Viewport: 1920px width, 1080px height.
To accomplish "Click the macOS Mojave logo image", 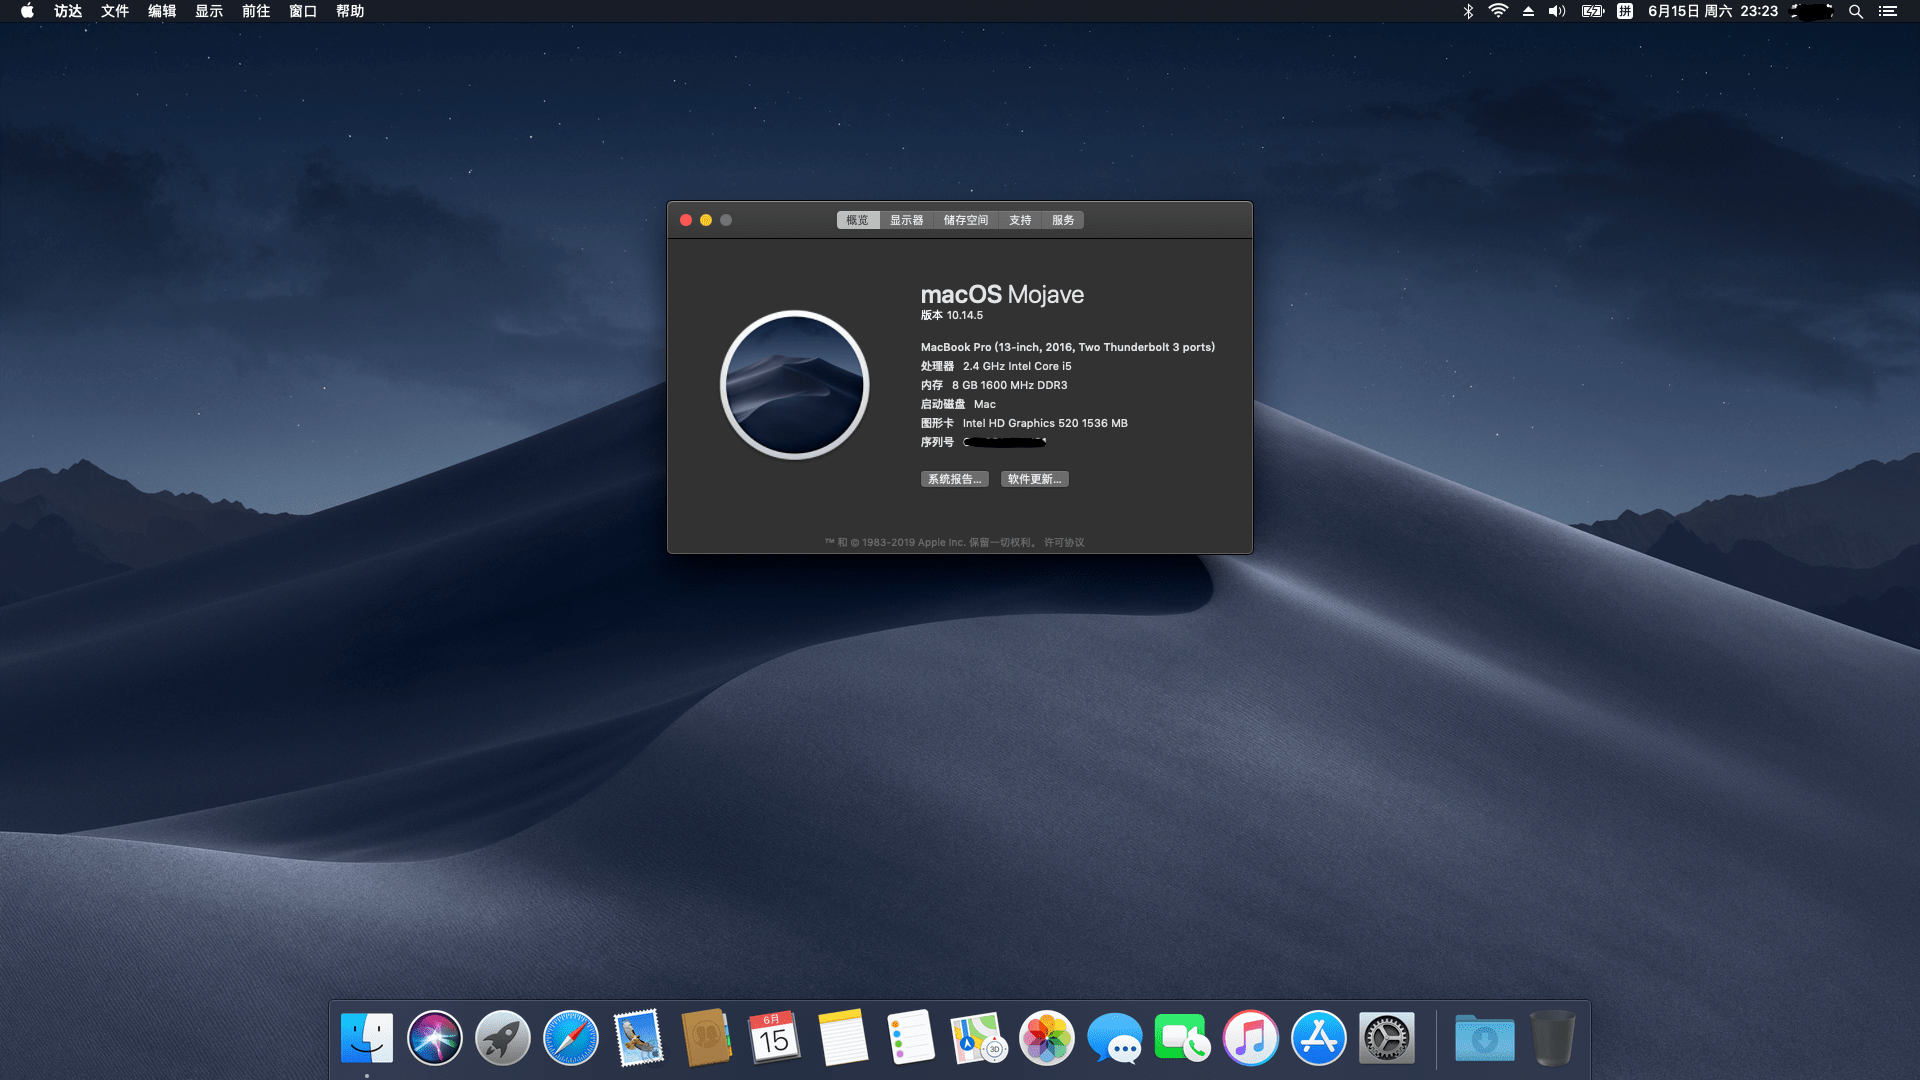I will click(795, 385).
